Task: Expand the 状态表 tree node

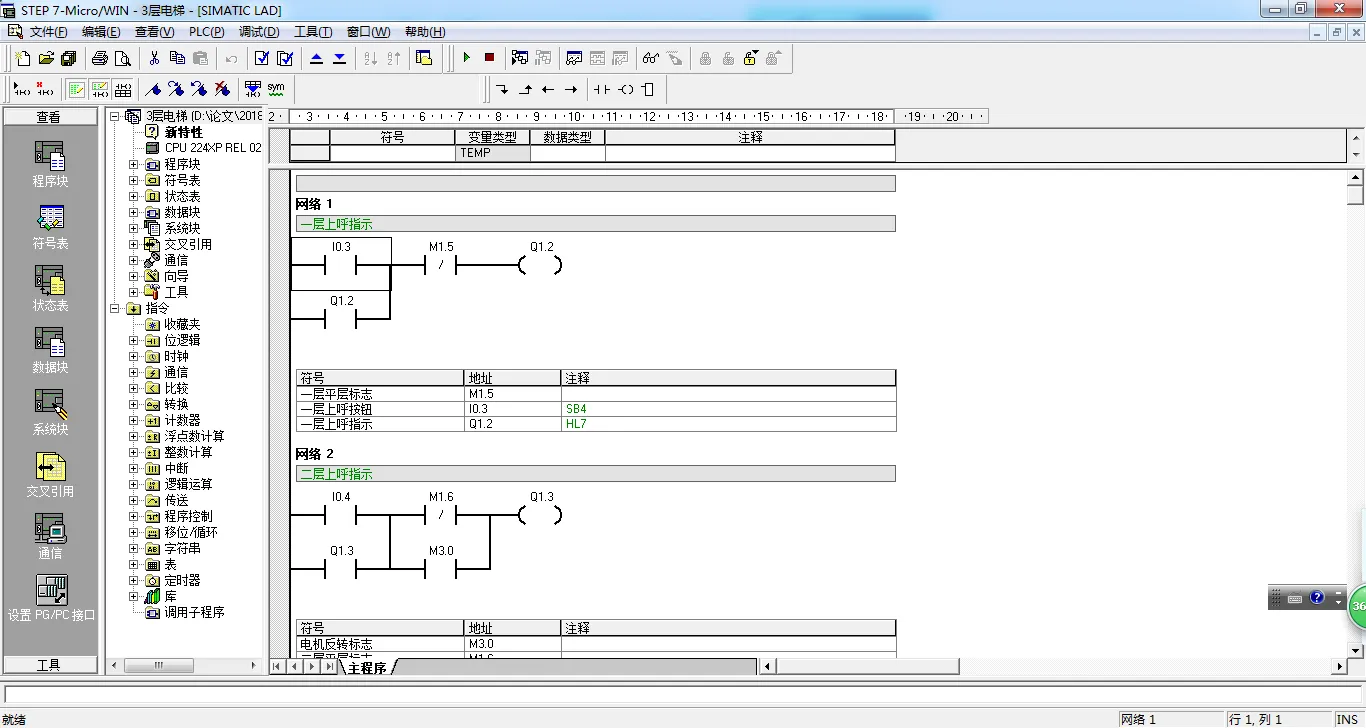Action: point(134,196)
